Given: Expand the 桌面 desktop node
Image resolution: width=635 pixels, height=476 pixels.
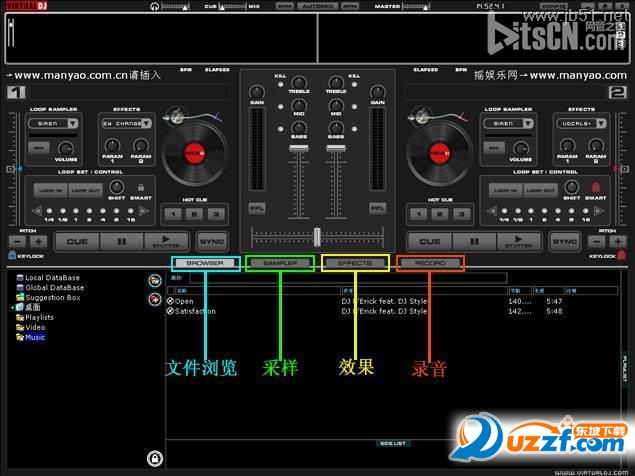Looking at the screenshot, I should [12, 308].
